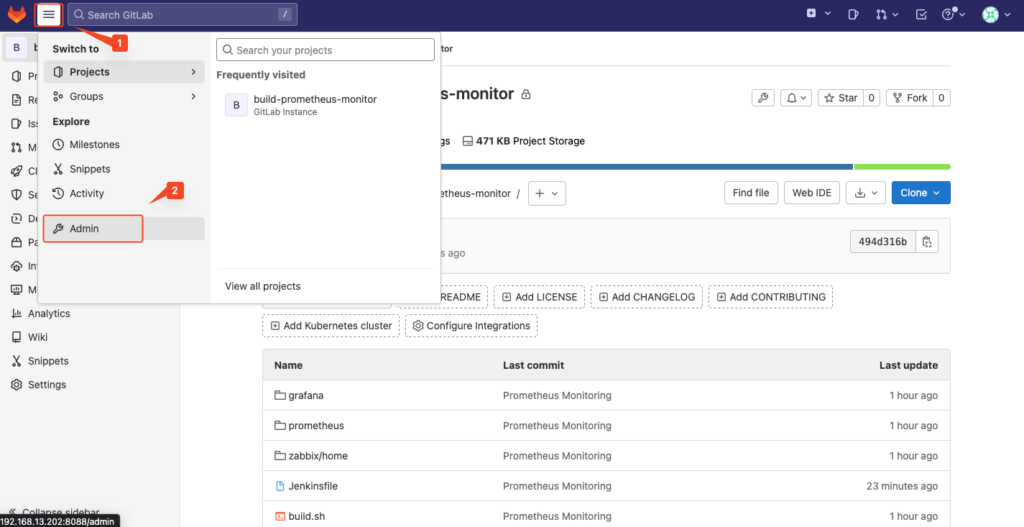Select Projects in Switch to menu
Screen dimensions: 1024x527
[124, 72]
